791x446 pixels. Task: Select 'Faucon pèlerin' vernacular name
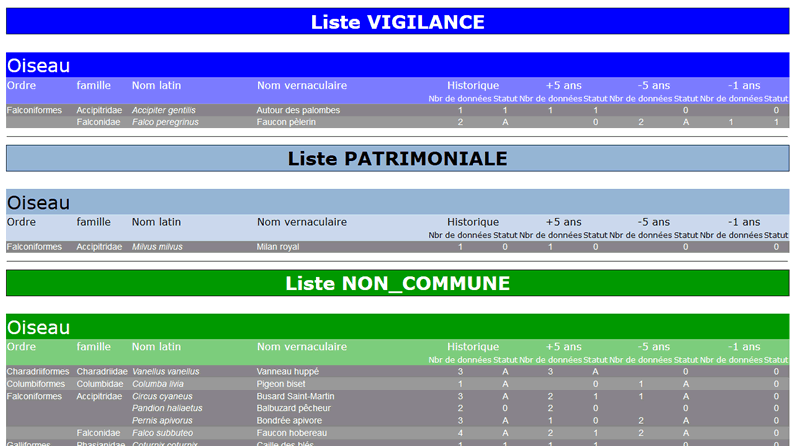coord(286,122)
